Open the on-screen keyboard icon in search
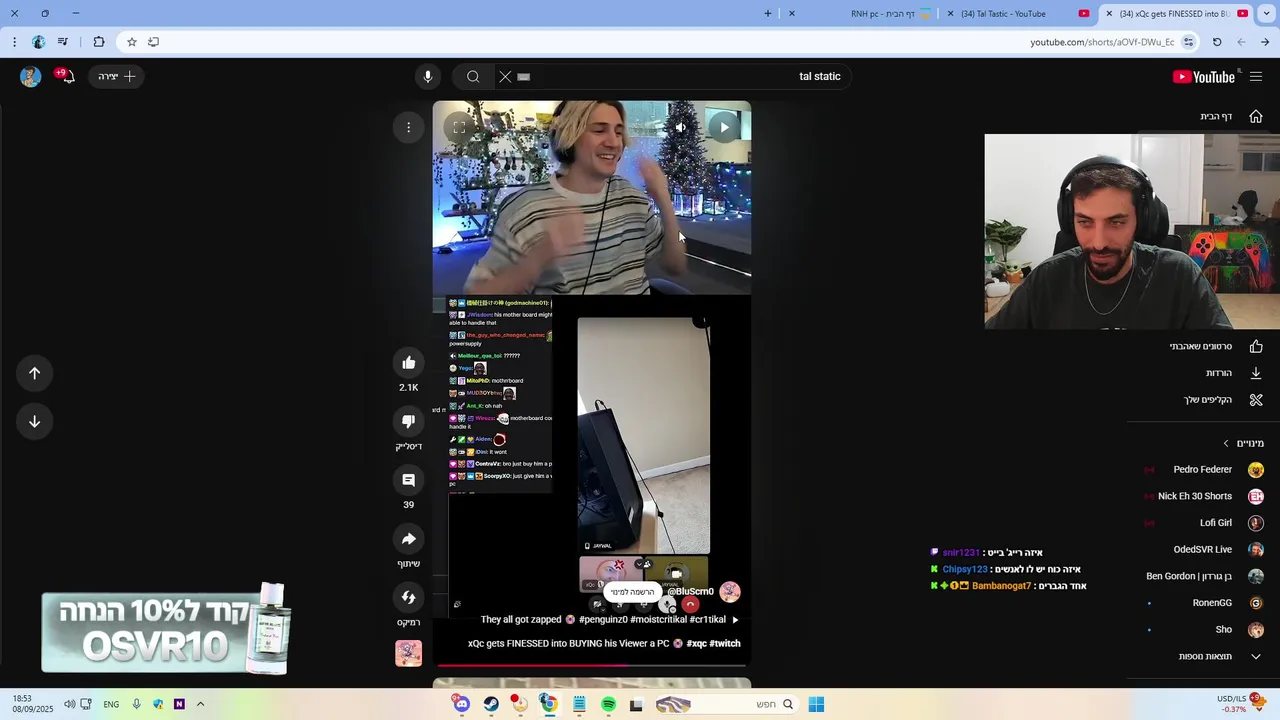Screen dimensions: 1280x720 (x=524, y=76)
